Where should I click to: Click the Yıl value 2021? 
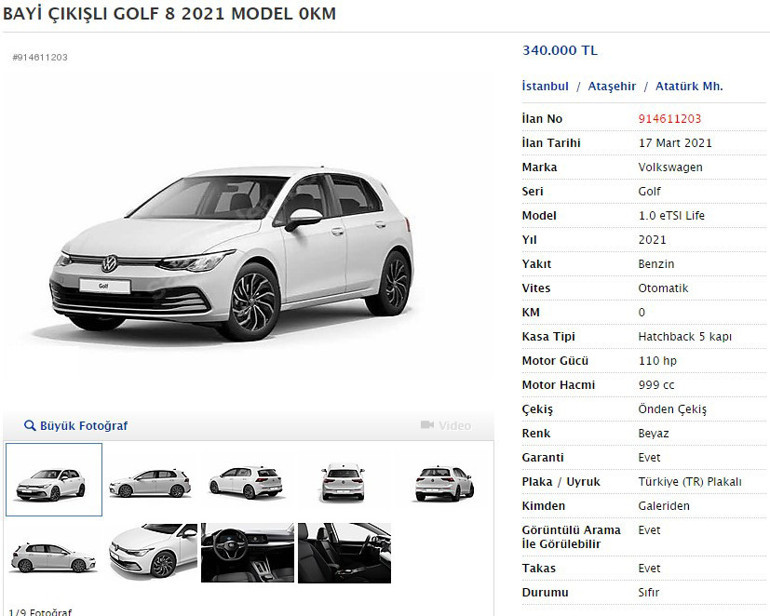click(652, 240)
